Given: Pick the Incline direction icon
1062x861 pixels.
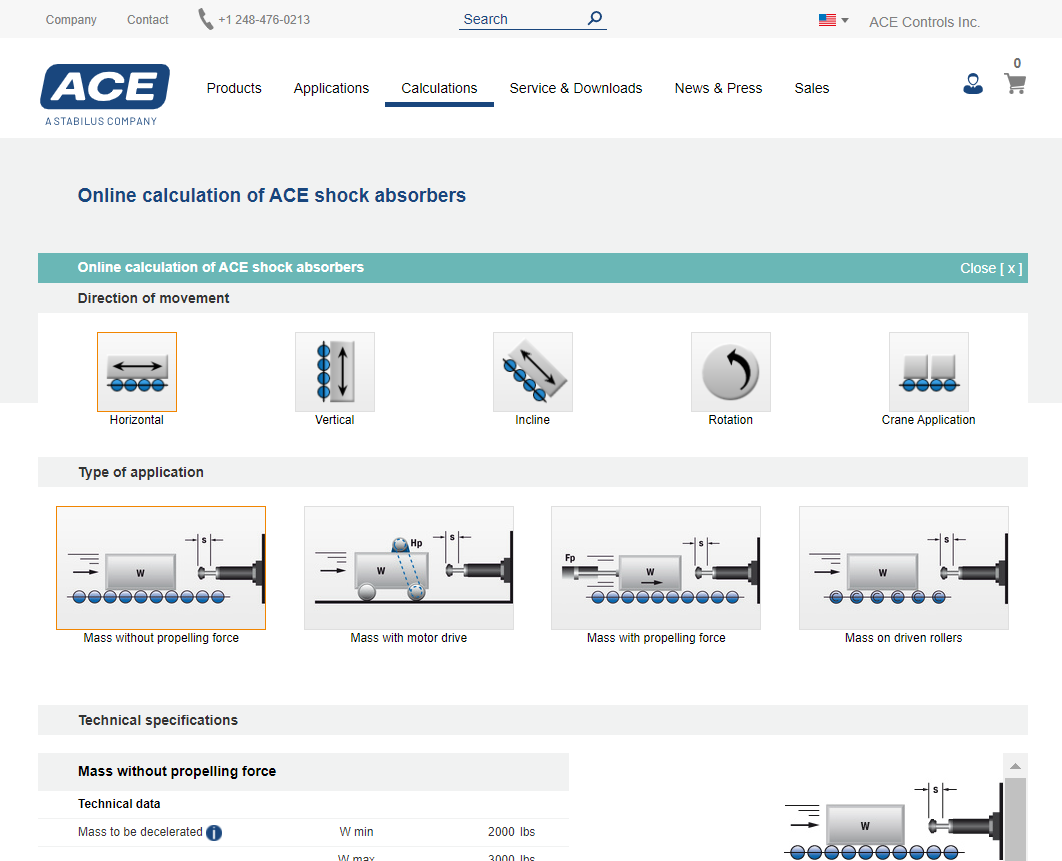Looking at the screenshot, I should click(533, 372).
